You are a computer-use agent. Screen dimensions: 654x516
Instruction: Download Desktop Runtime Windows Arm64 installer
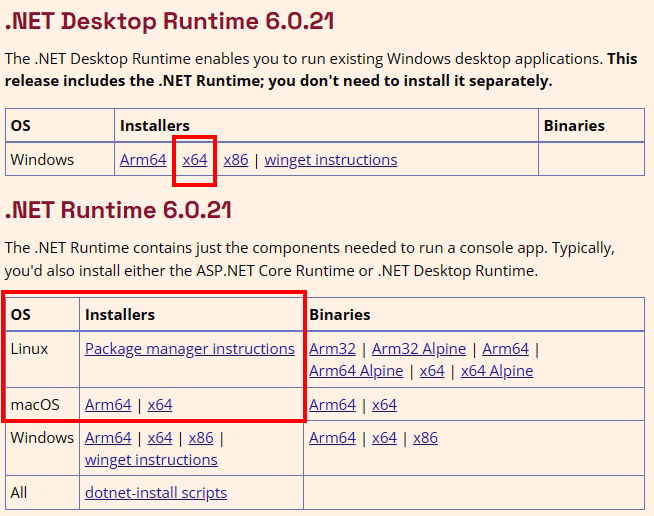coord(143,160)
